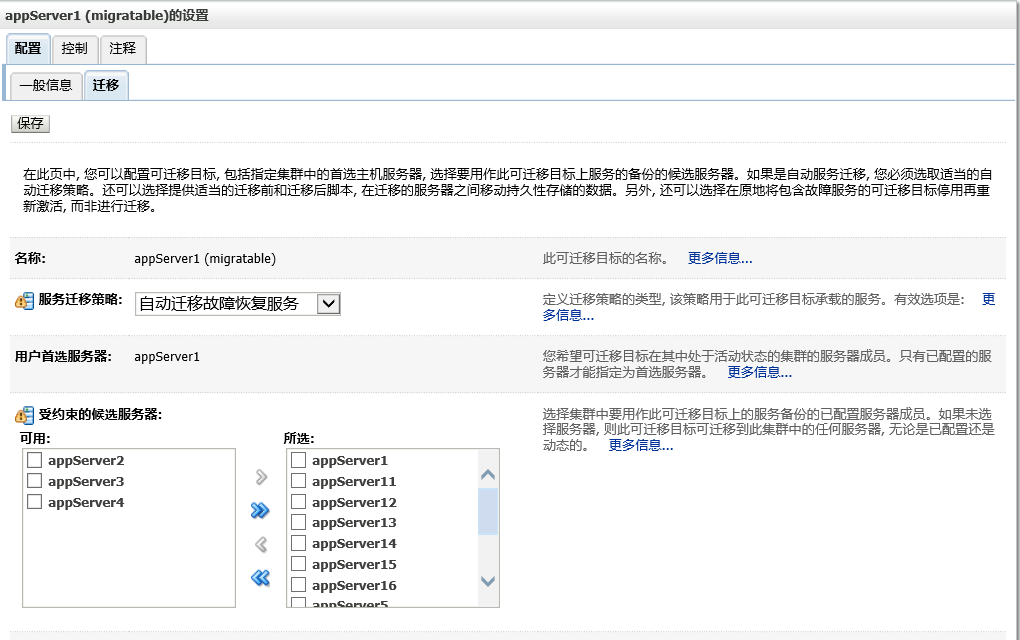
Task: Click the 所选 list heading
Action: (299, 438)
